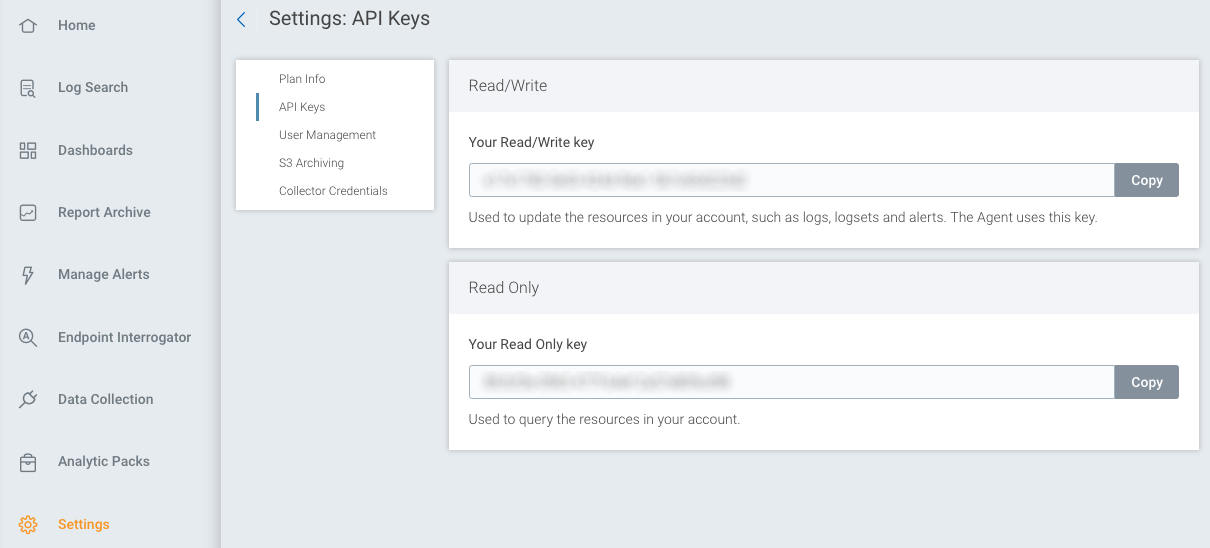
Task: Open the Plan Info settings section
Action: coord(302,79)
